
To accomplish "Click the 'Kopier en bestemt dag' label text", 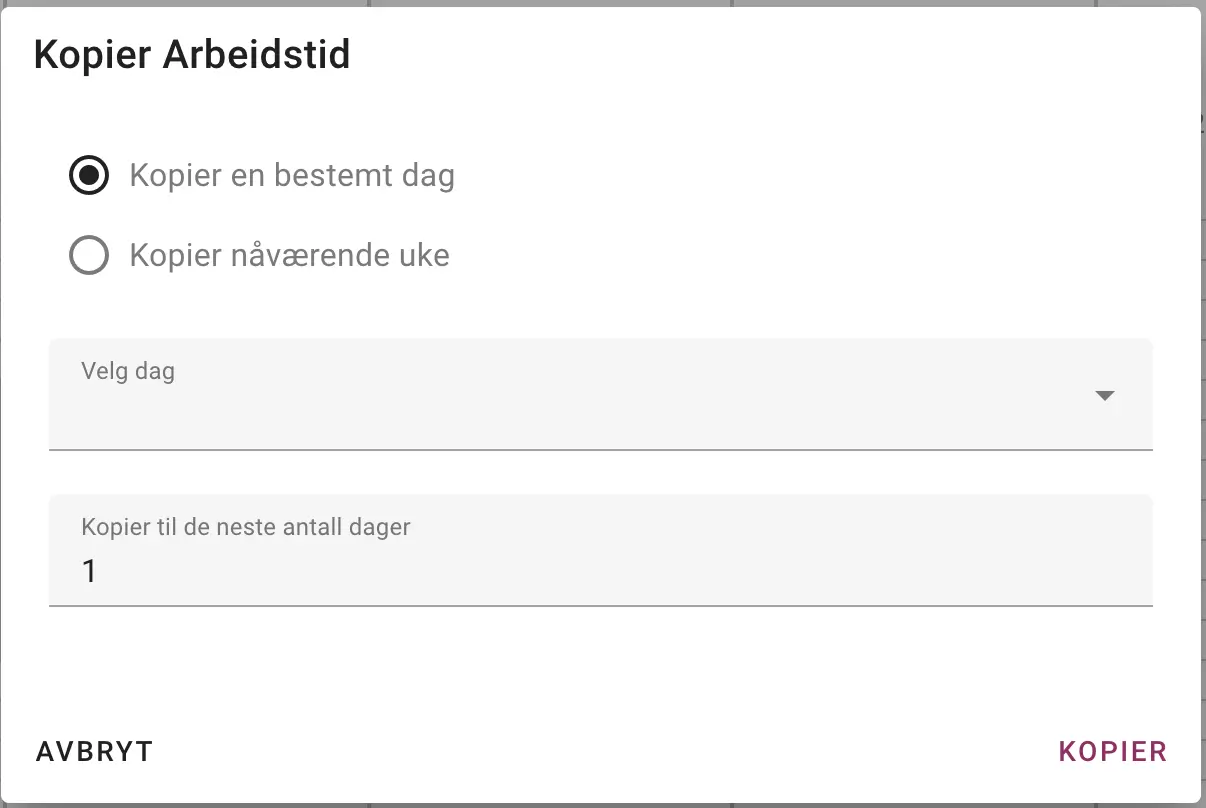I will pos(292,176).
